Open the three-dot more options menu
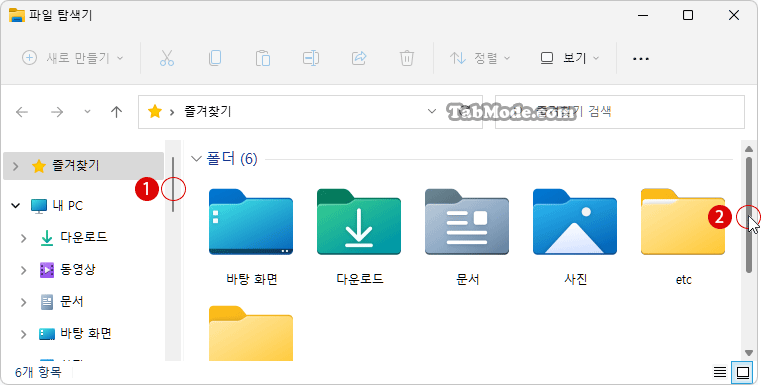The image size is (763, 385). [640, 58]
